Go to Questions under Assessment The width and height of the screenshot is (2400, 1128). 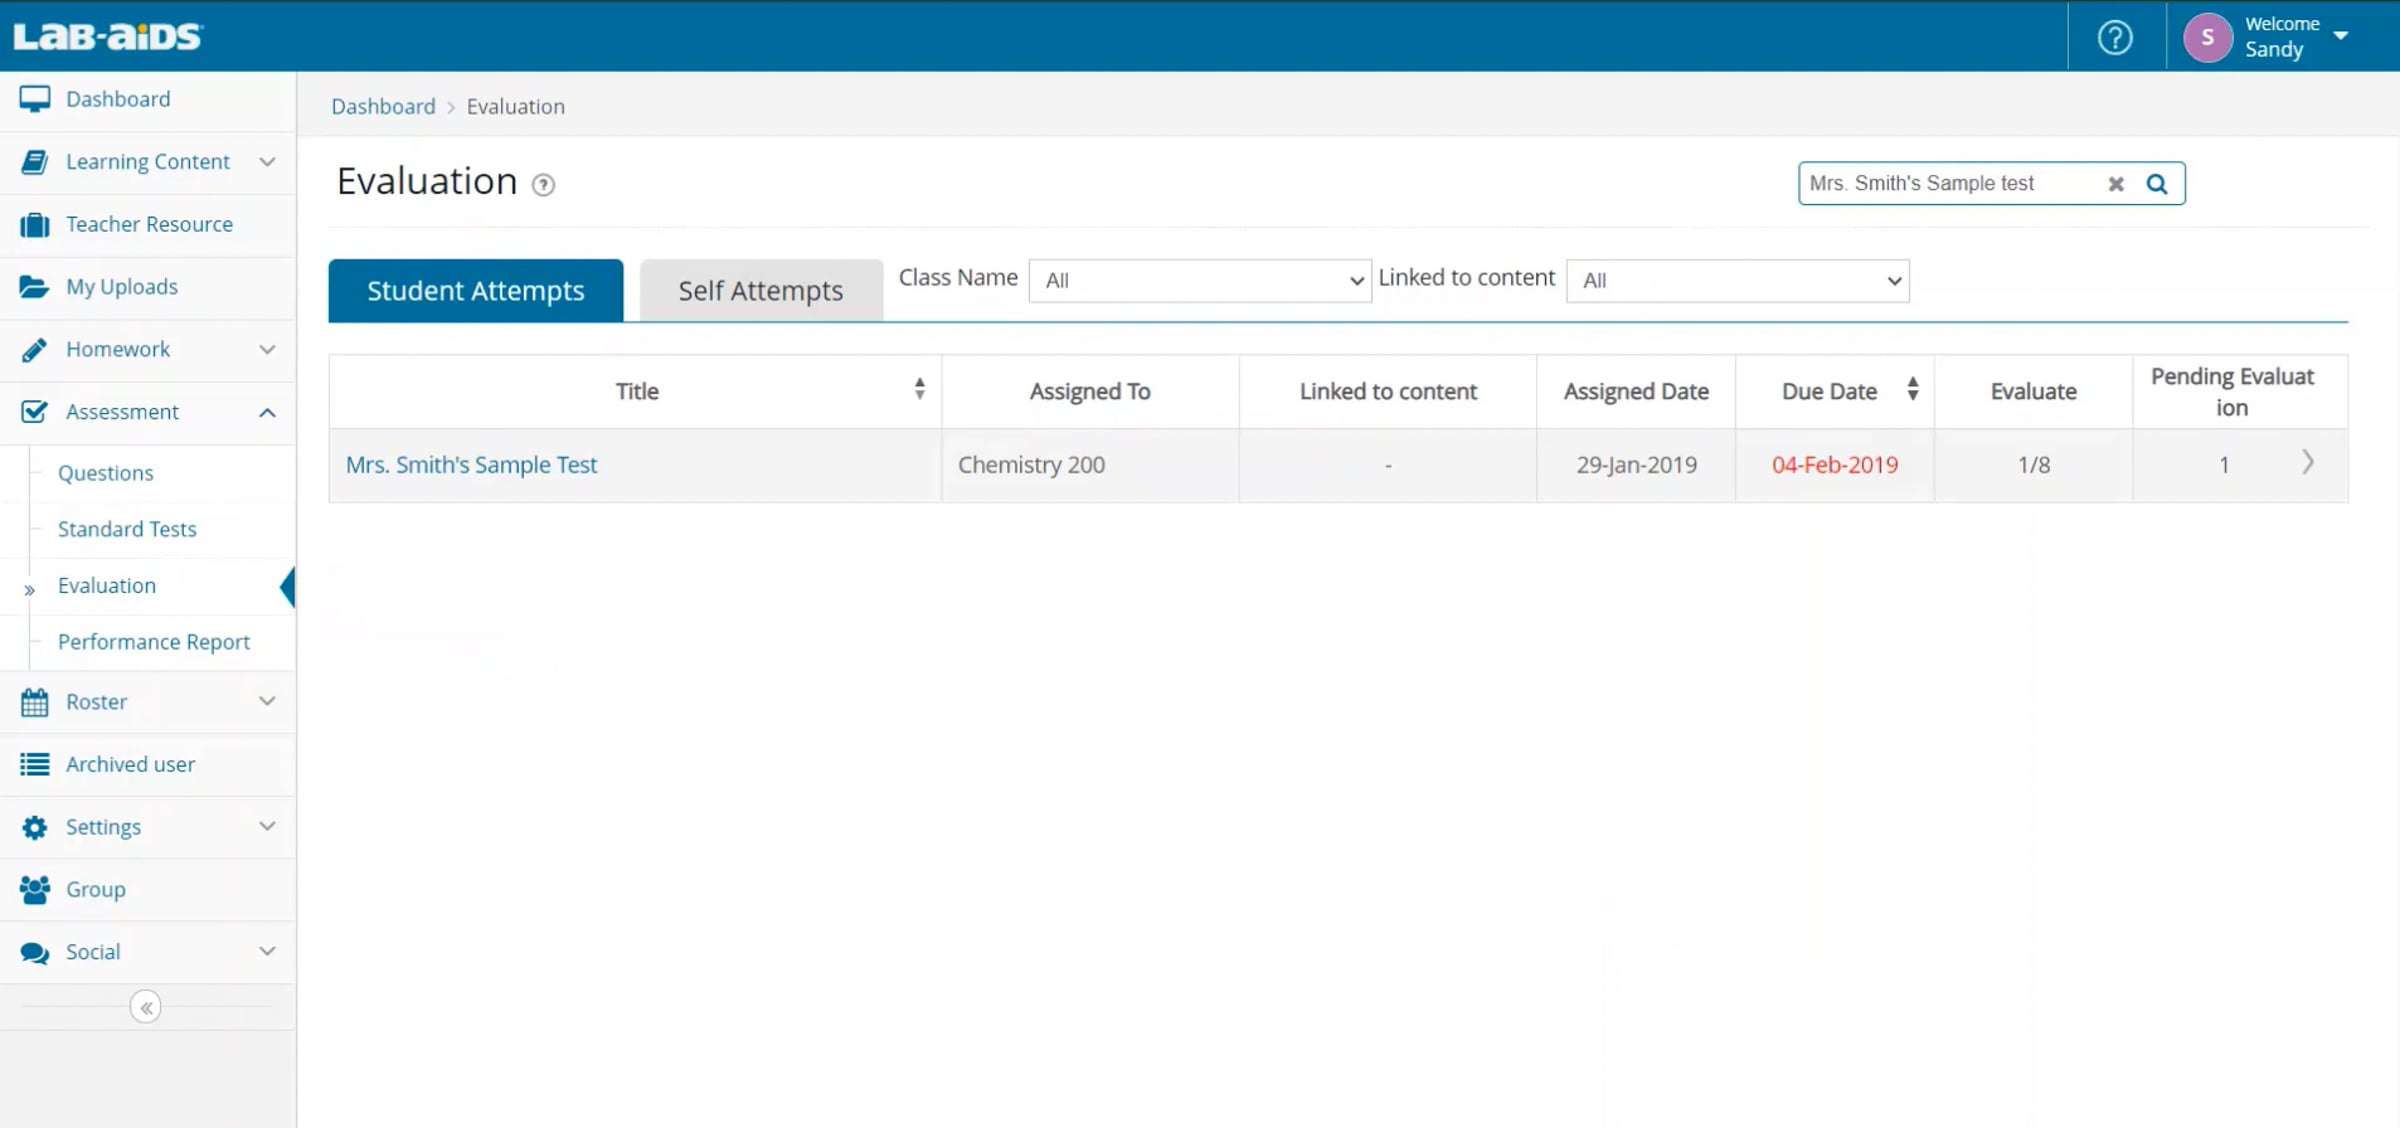(x=105, y=473)
